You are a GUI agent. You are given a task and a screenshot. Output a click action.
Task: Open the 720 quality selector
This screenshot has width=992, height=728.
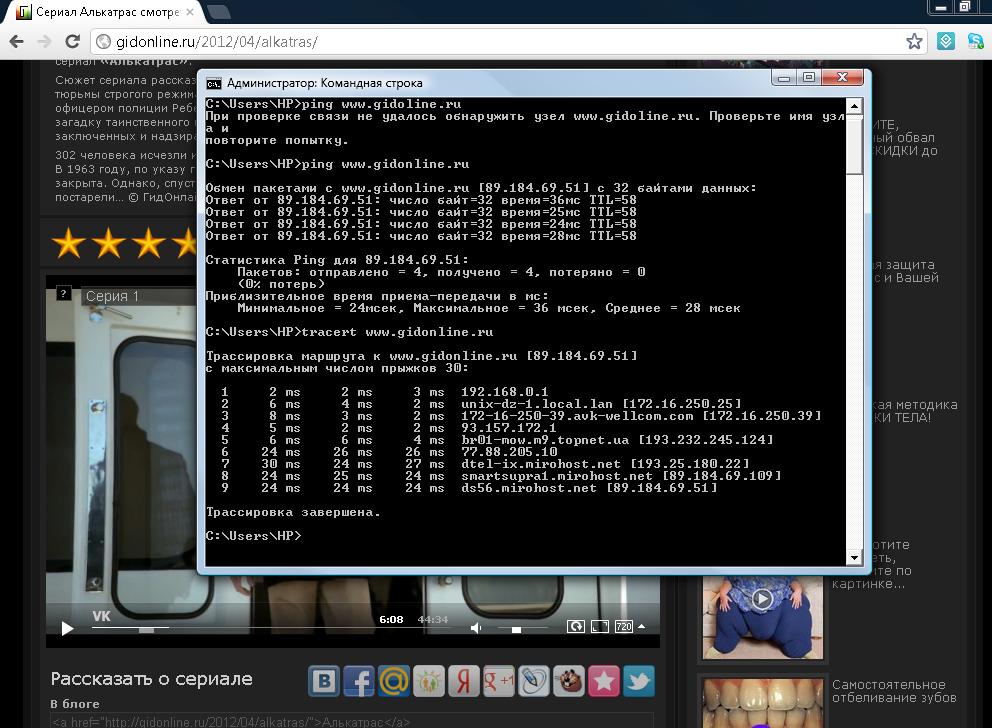click(x=623, y=626)
